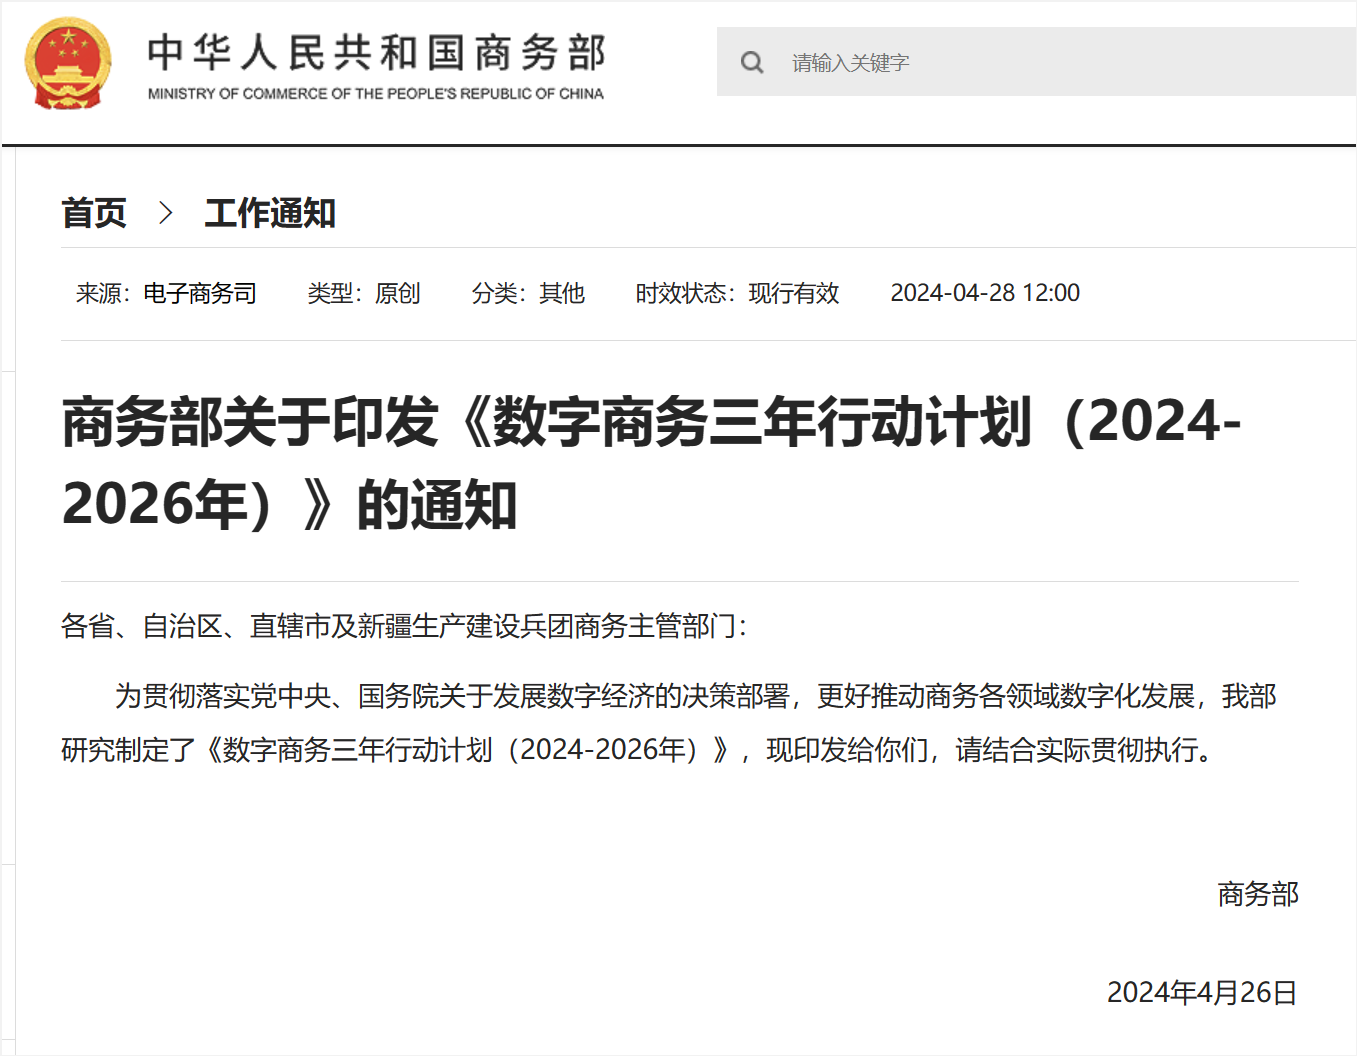Click the breadcrumb arrow separator

click(166, 213)
